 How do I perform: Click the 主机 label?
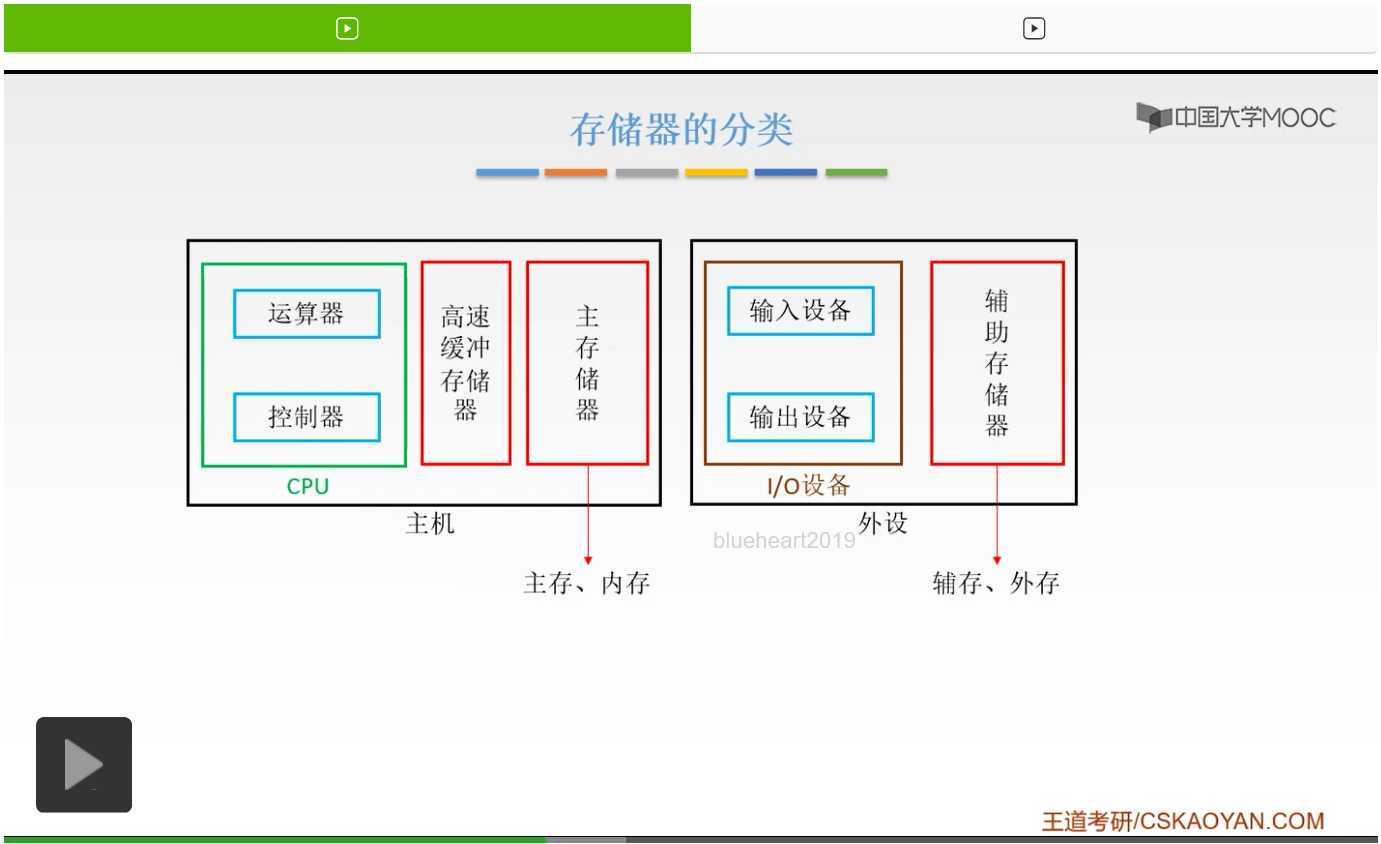pos(430,523)
